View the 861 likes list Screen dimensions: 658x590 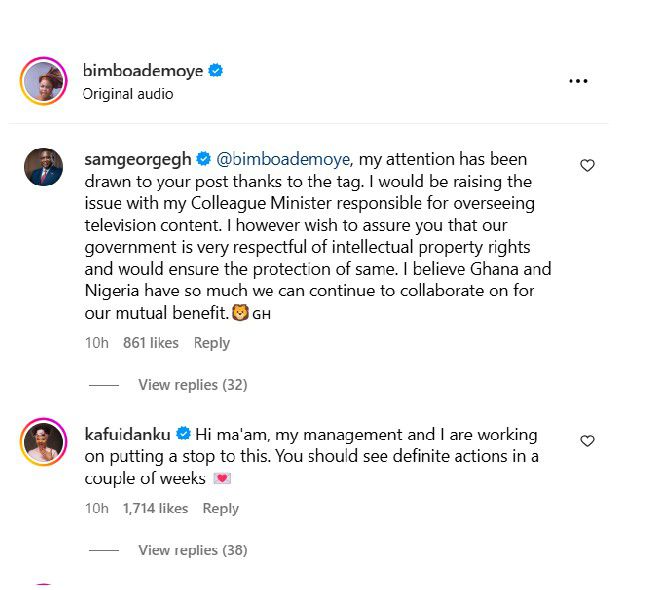click(x=150, y=343)
